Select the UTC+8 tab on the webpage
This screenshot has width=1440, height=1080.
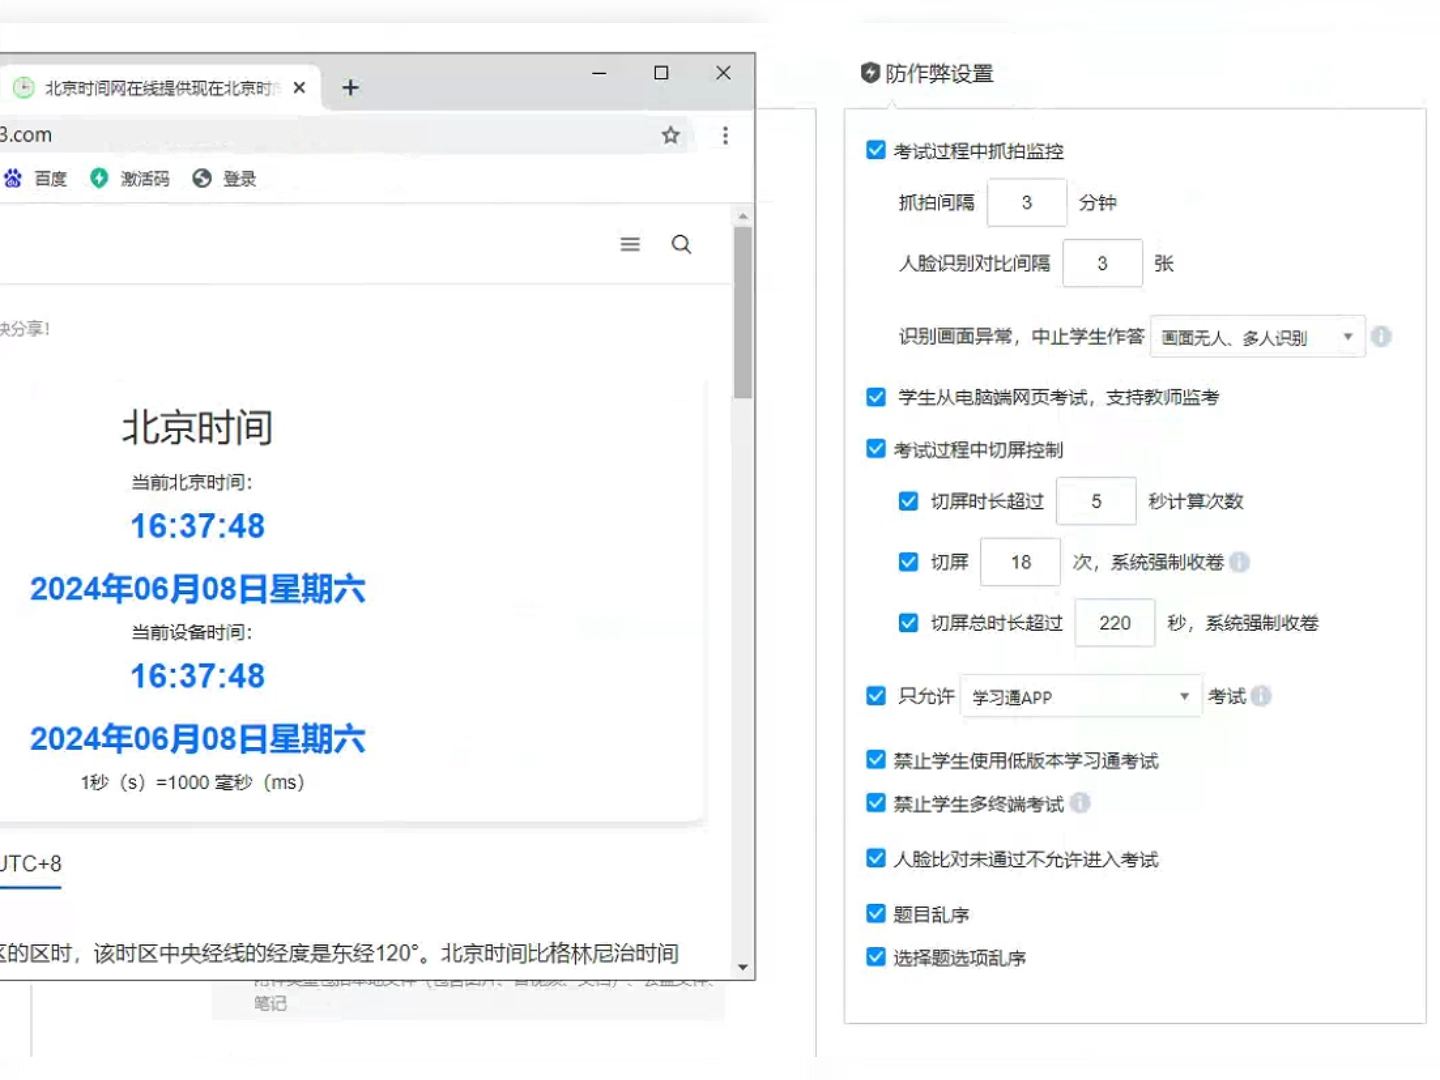(31, 863)
